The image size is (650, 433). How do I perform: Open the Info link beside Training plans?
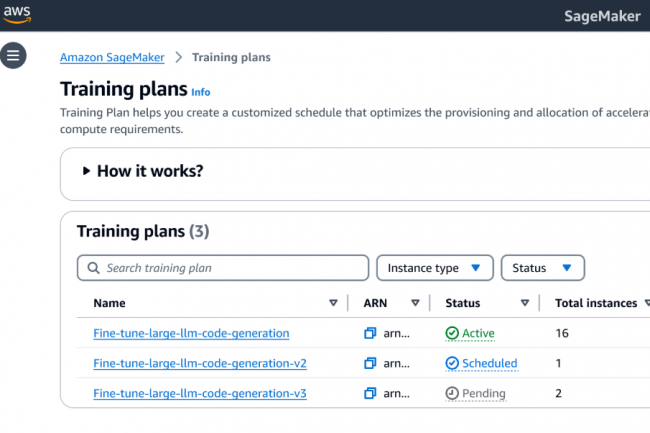point(201,91)
